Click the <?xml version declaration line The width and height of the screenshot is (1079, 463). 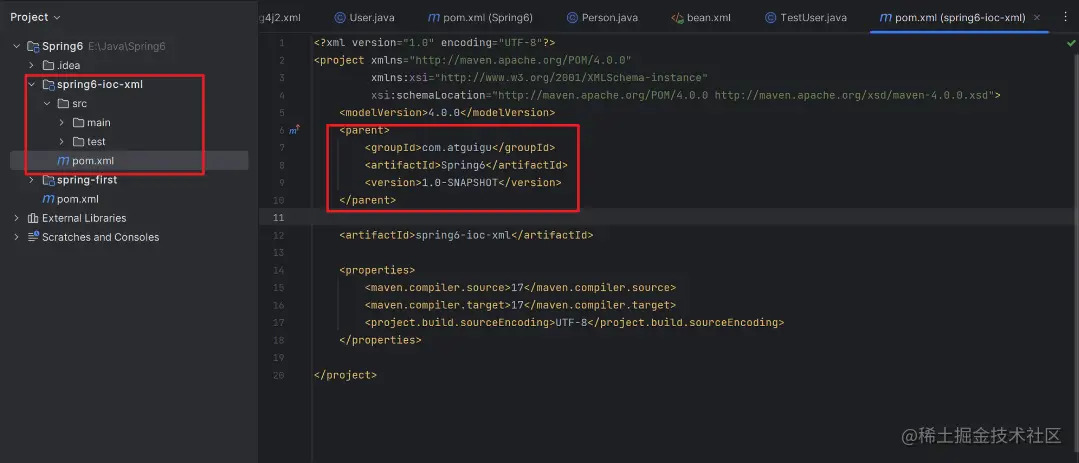coord(434,43)
